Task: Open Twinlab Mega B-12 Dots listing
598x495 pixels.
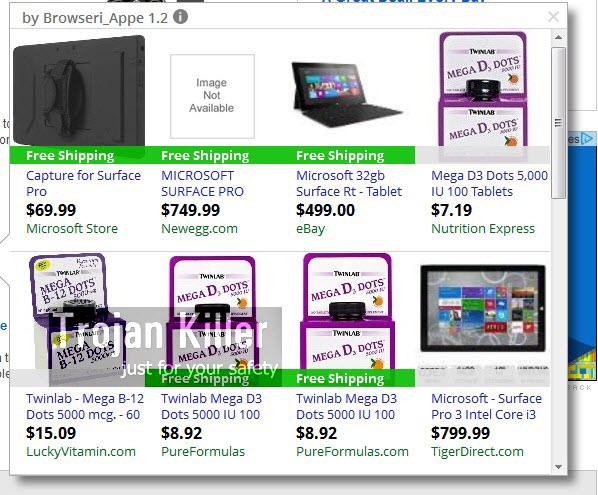Action: tap(85, 407)
